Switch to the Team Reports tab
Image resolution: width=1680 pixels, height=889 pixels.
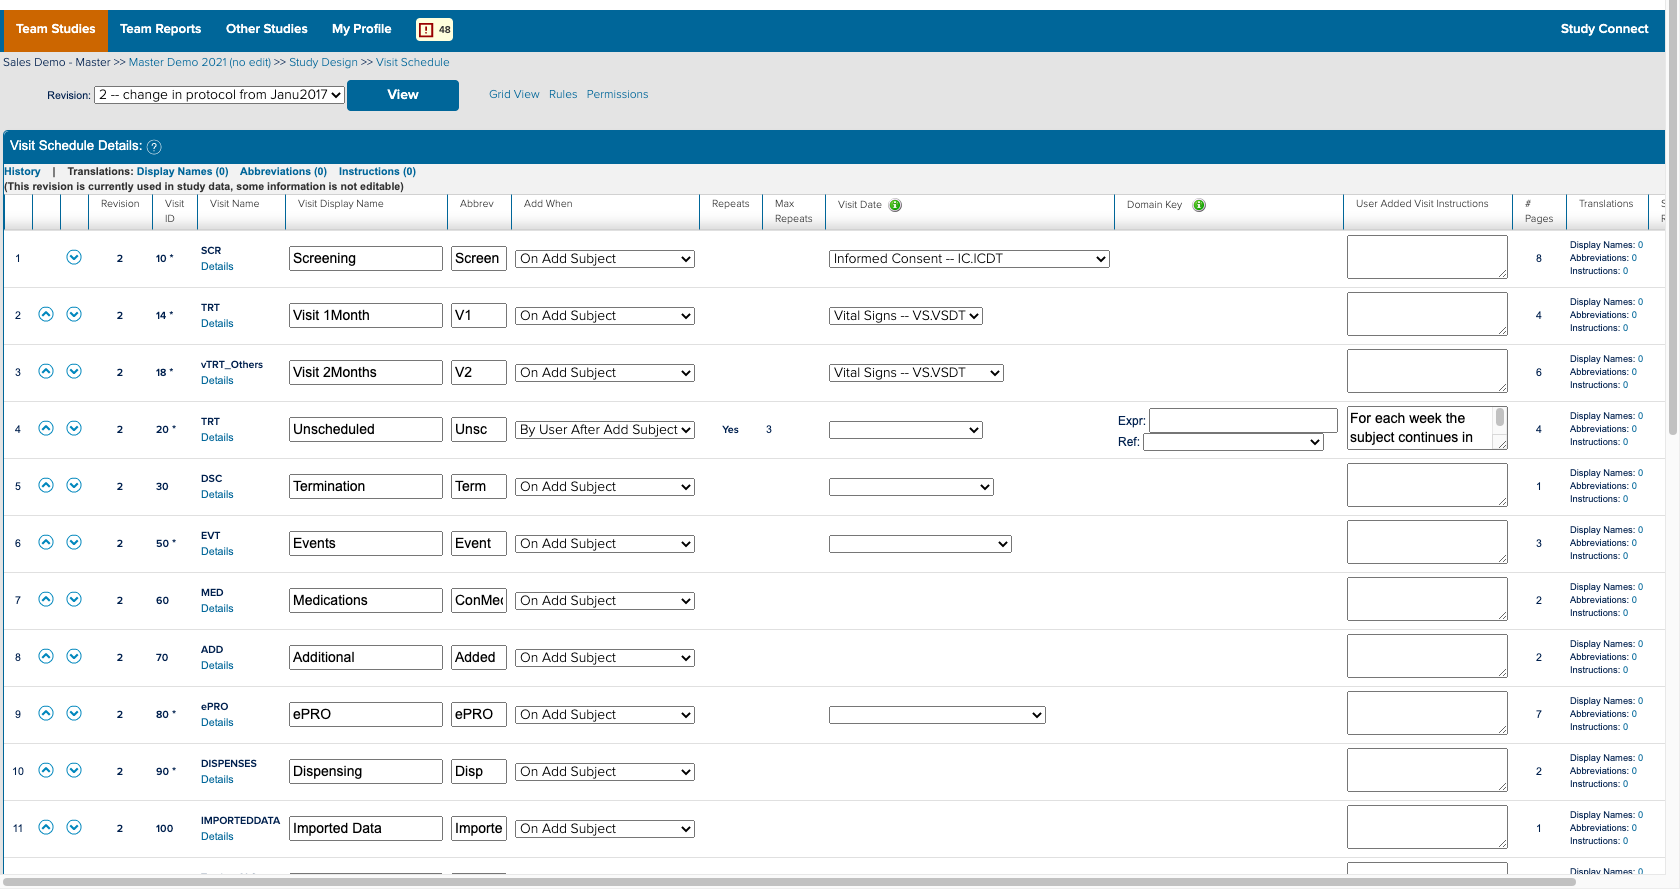(x=160, y=29)
